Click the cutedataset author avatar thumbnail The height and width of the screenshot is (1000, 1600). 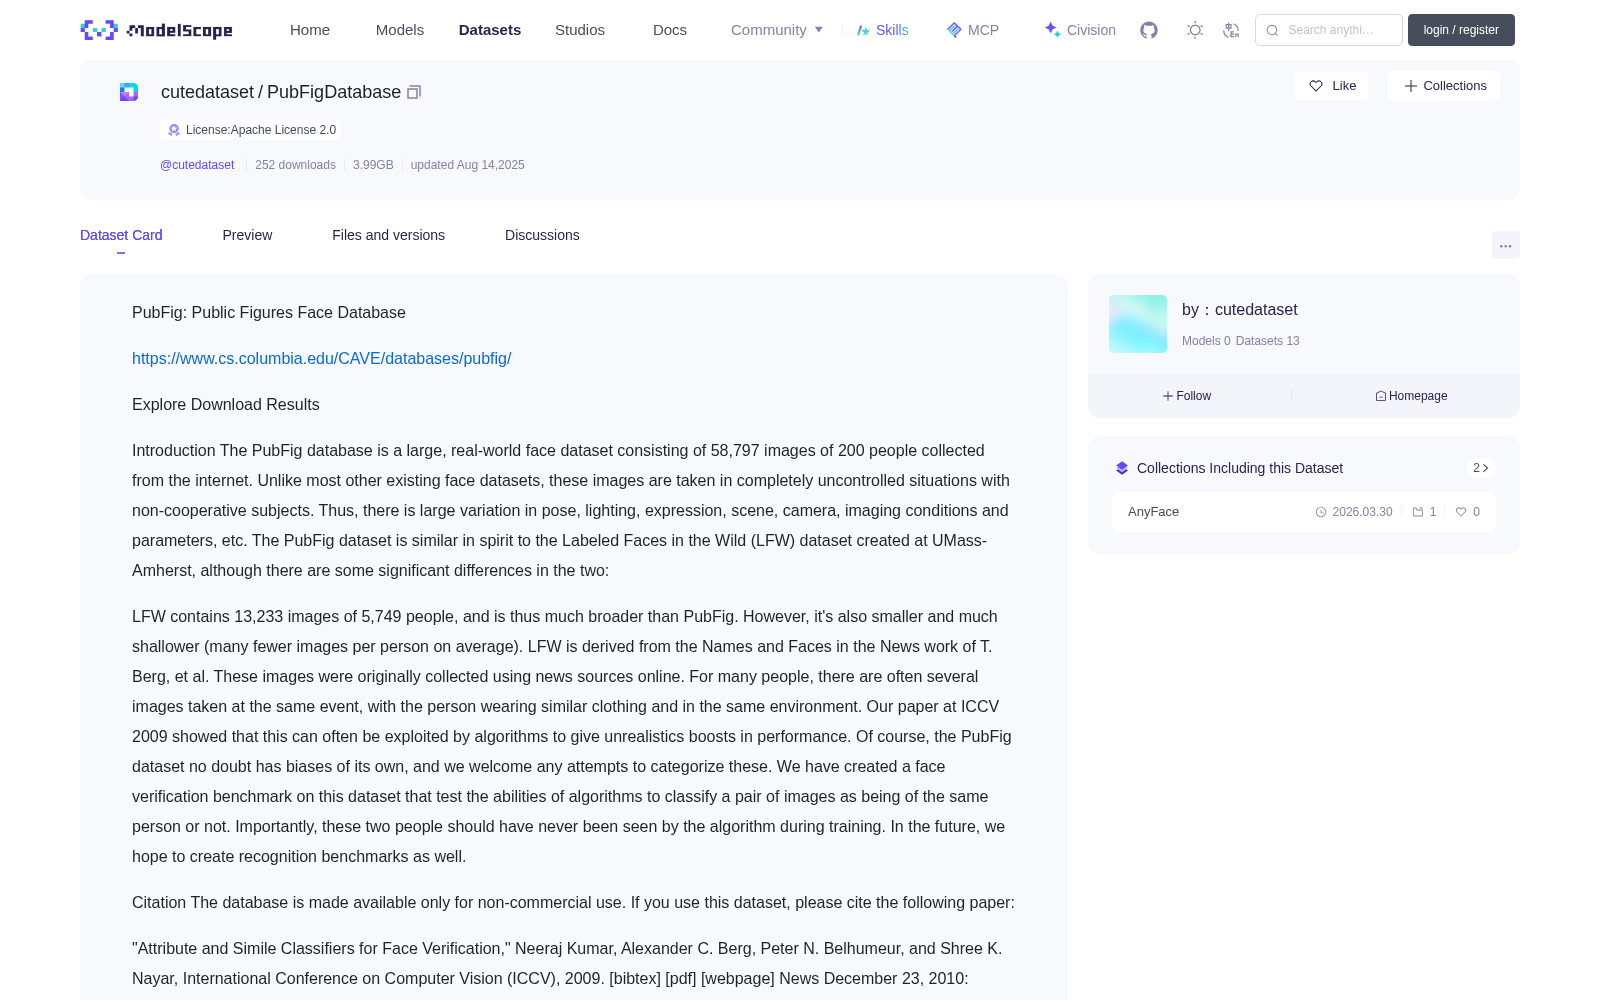coord(1138,324)
